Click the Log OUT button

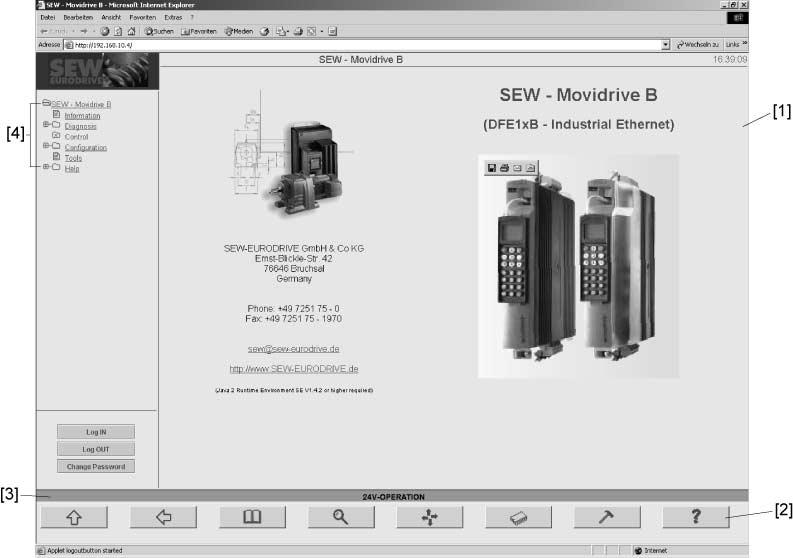(96, 449)
